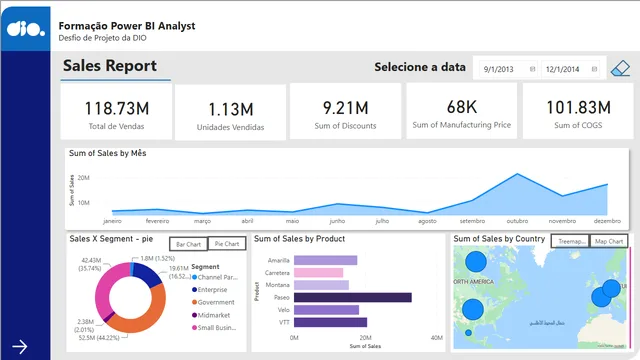Click the 52.5M (44.22%) data label

(x=99, y=338)
